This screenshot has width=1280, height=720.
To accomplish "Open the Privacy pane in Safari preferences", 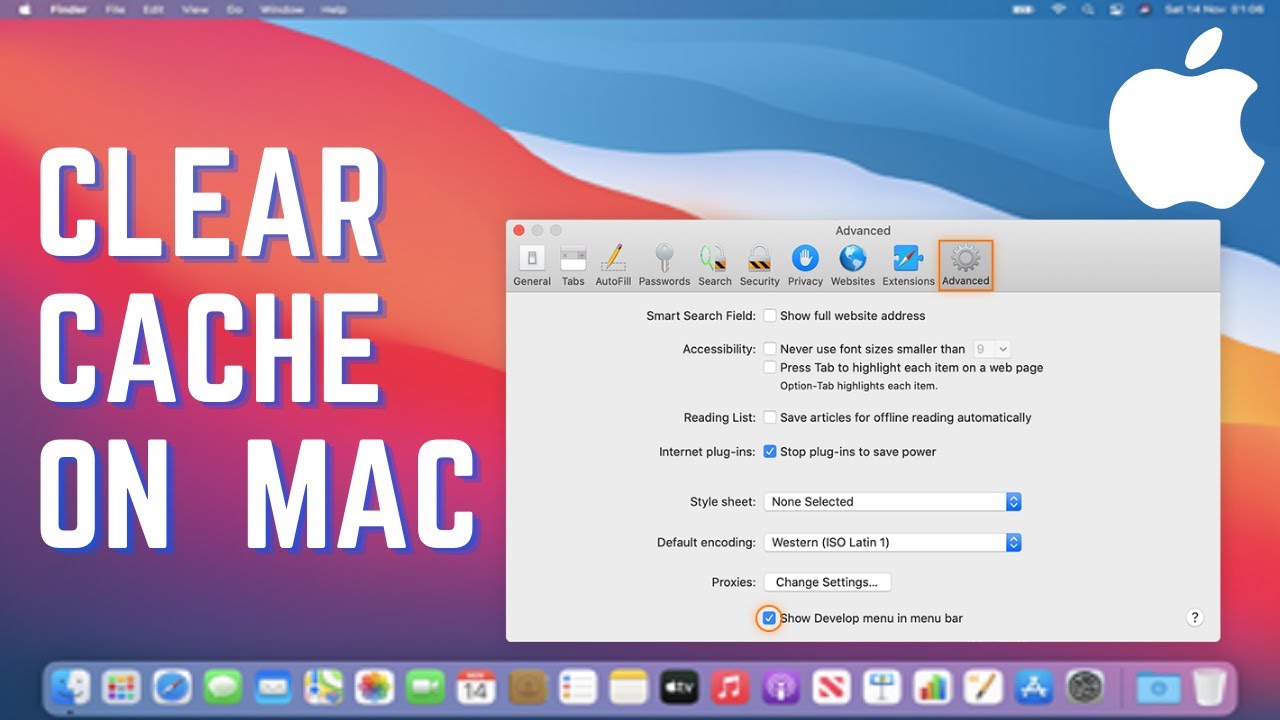I will 805,263.
